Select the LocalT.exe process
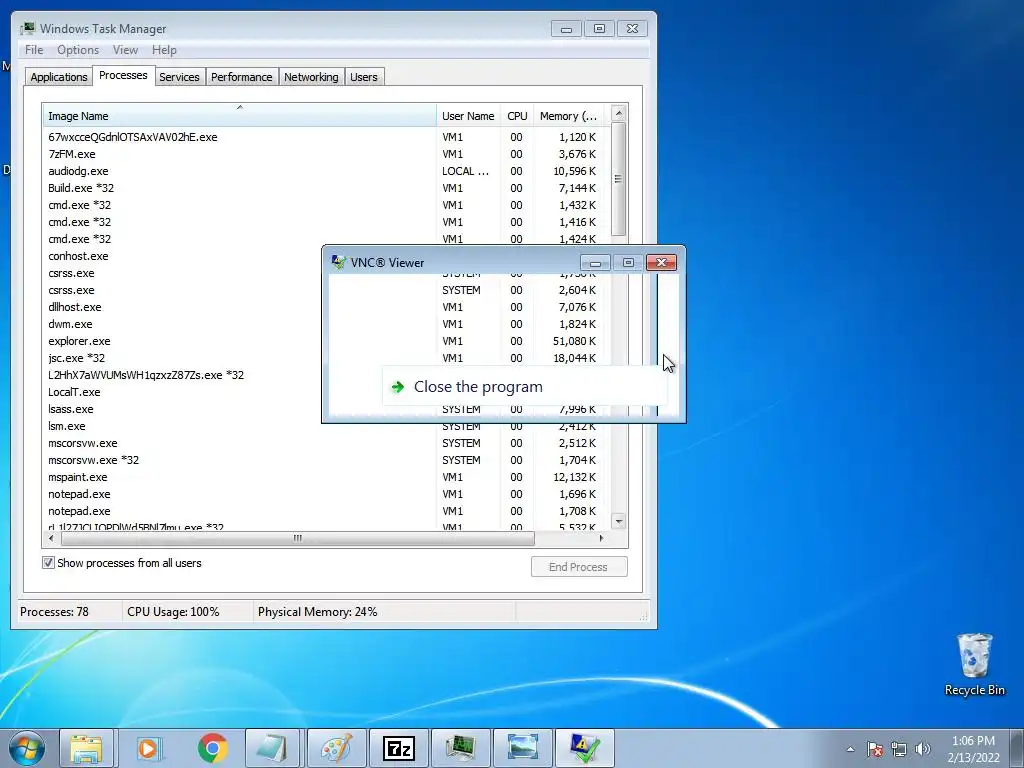 [74, 392]
